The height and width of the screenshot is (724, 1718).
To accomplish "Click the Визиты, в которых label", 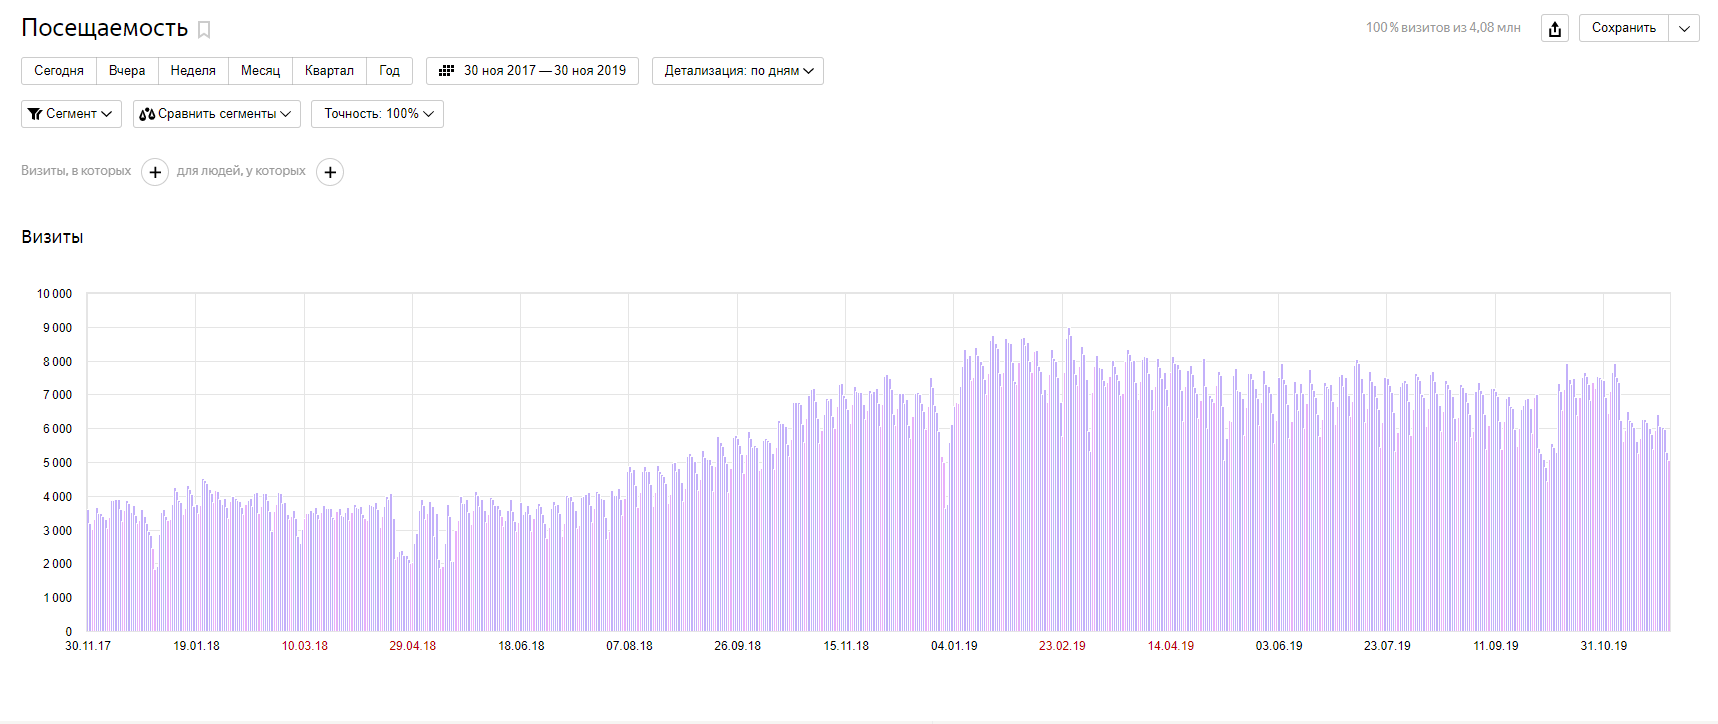I will click(x=76, y=171).
